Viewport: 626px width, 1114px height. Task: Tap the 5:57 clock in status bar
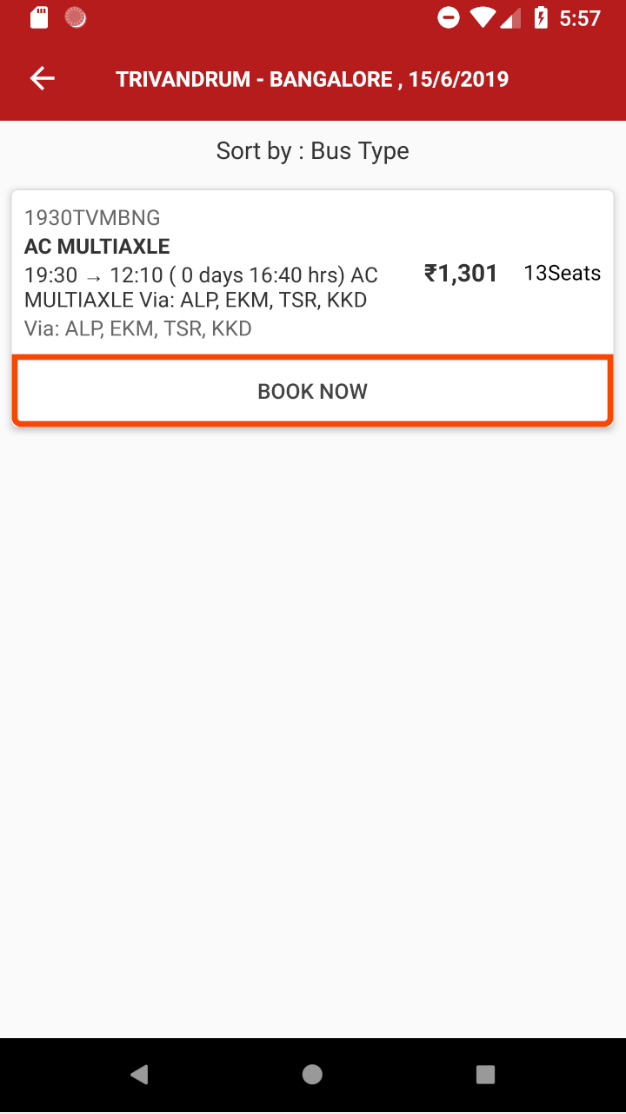click(x=580, y=18)
